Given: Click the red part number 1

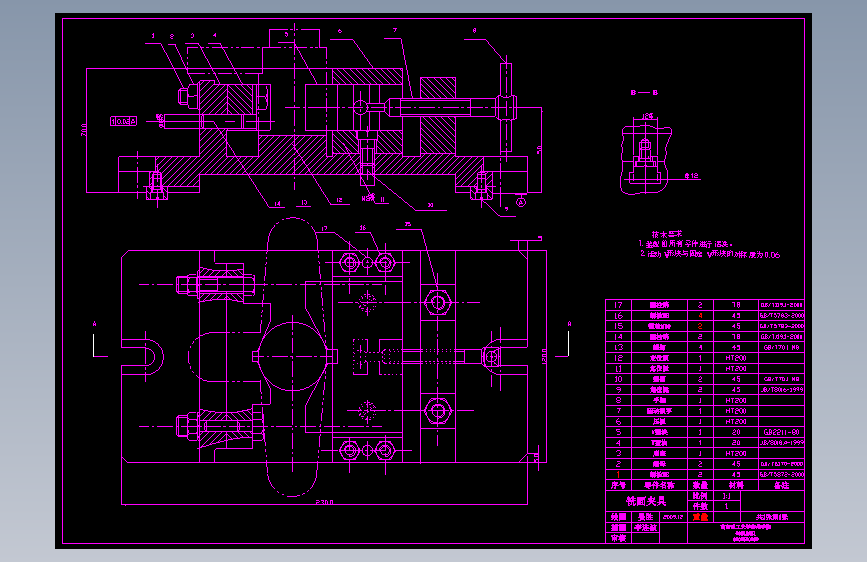Looking at the screenshot, I should (618, 475).
